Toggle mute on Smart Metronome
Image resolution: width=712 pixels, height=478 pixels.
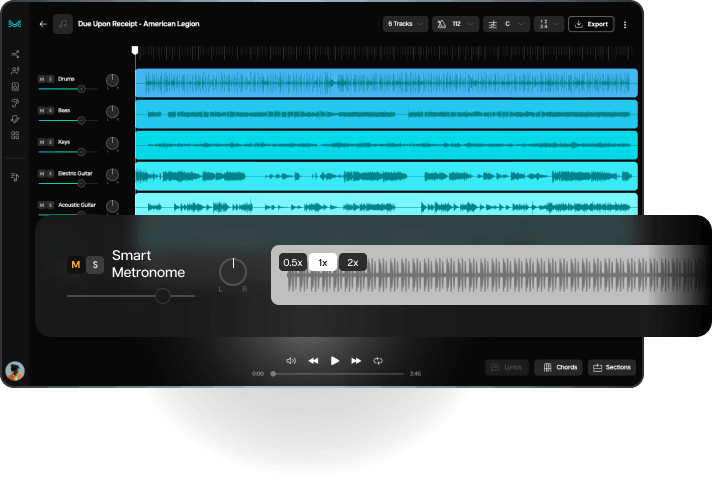coord(74,265)
